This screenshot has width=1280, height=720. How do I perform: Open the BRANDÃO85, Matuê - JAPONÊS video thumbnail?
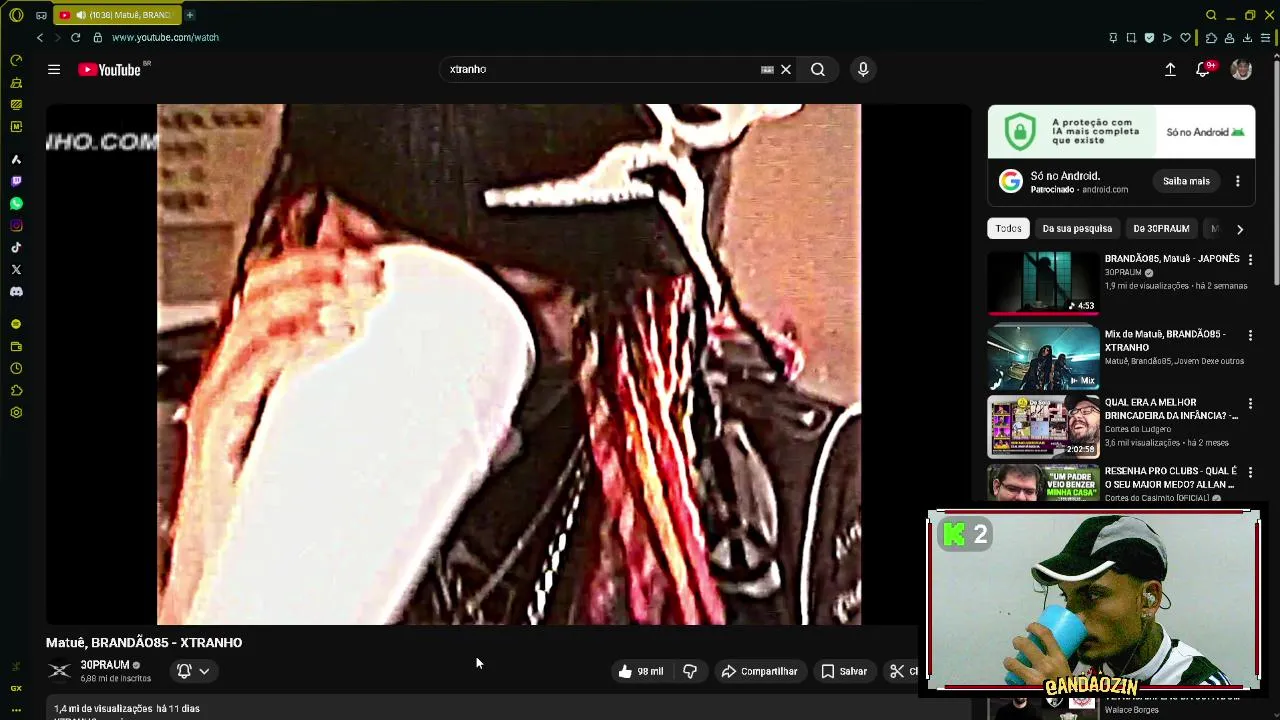(1043, 283)
